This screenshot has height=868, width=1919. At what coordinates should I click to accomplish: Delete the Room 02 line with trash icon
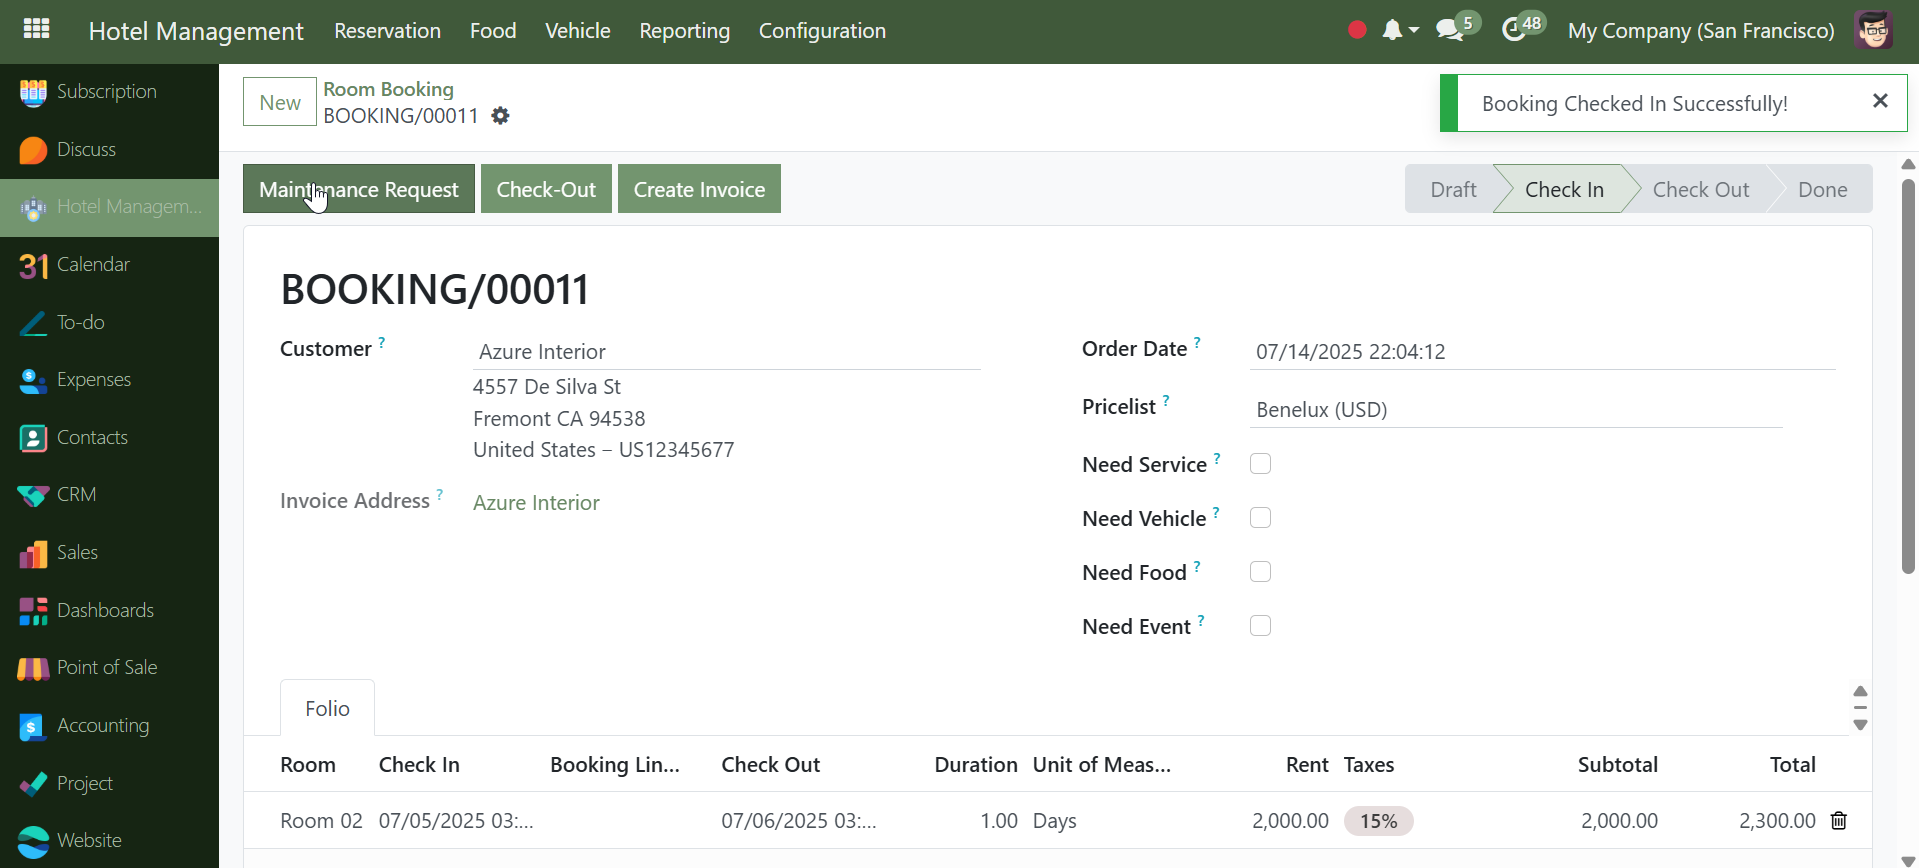coord(1838,821)
